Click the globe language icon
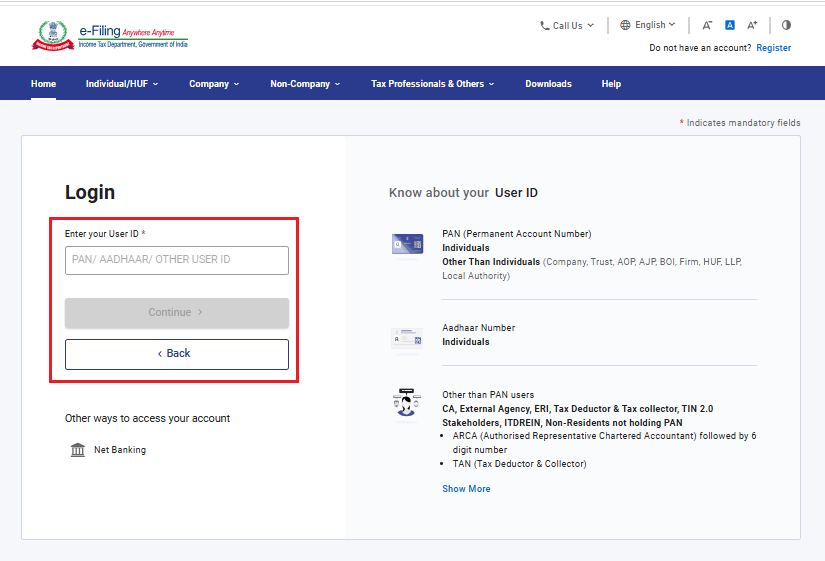This screenshot has width=825, height=561. [x=625, y=25]
